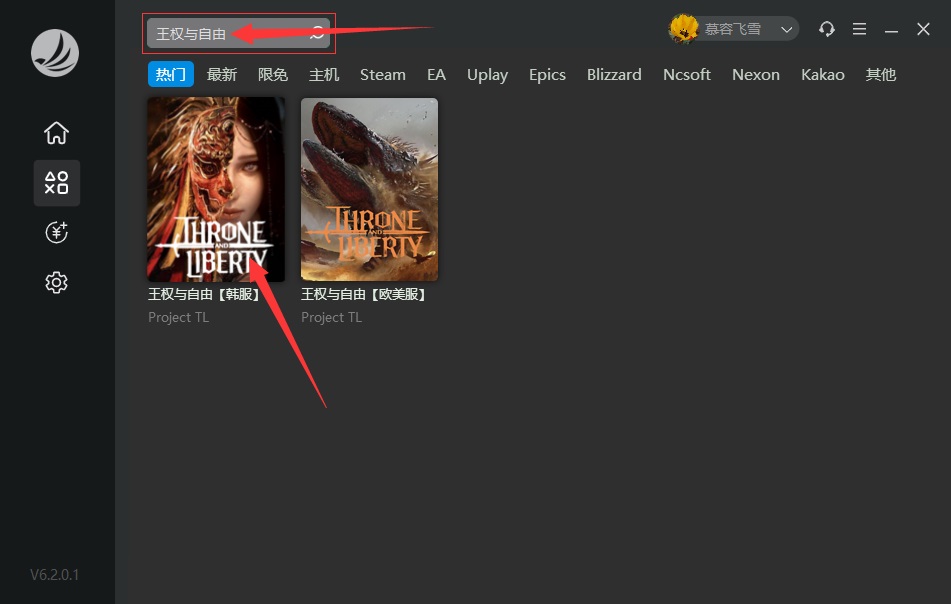Open the game library shapes icon
The width and height of the screenshot is (951, 604).
click(56, 183)
